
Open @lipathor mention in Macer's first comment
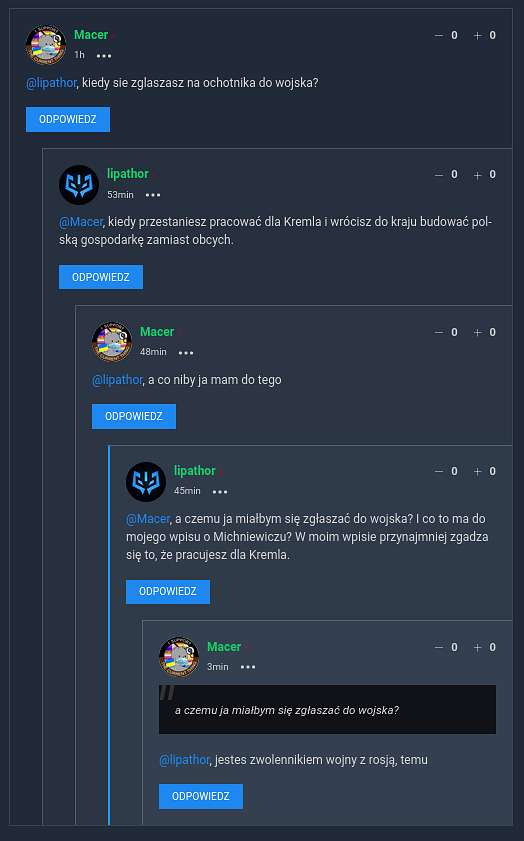tap(51, 83)
